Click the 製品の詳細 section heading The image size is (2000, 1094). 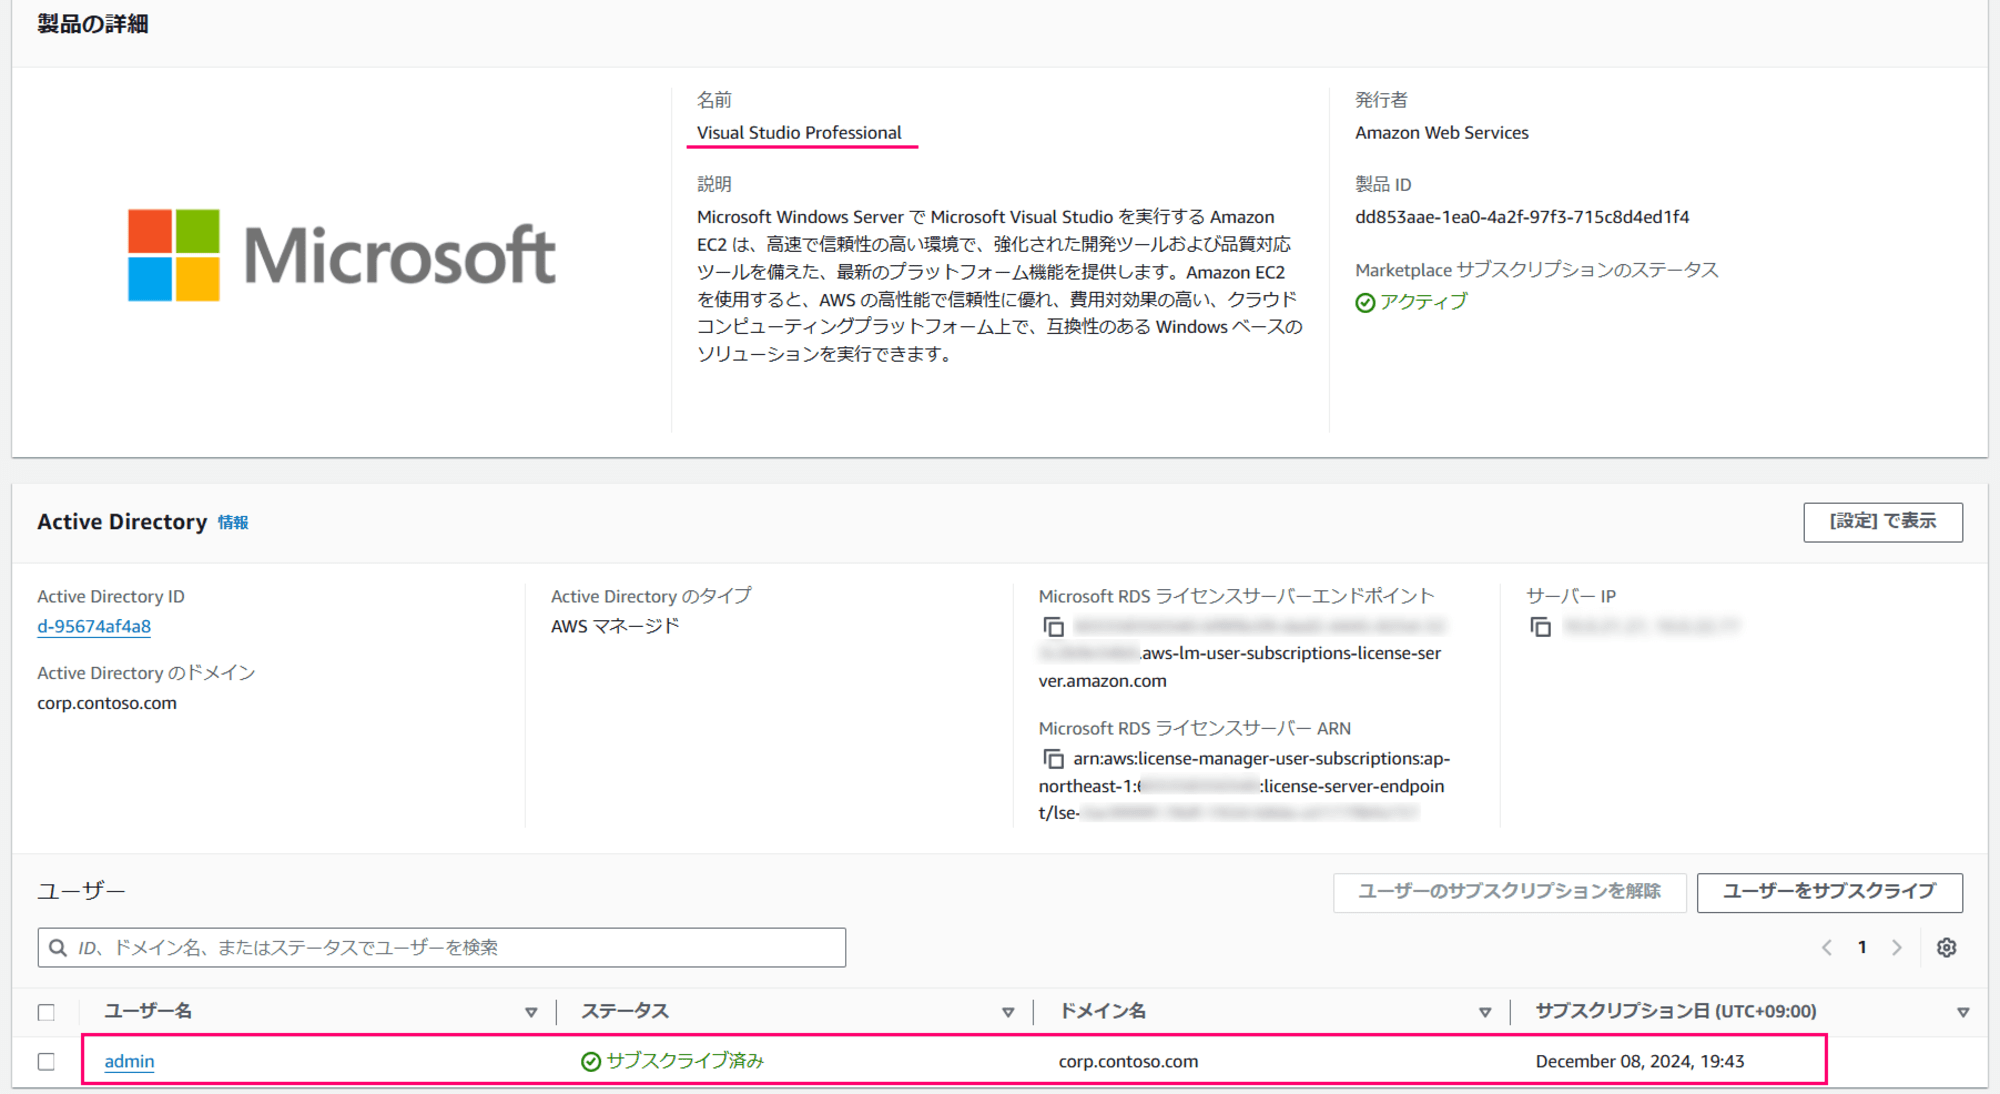93,24
